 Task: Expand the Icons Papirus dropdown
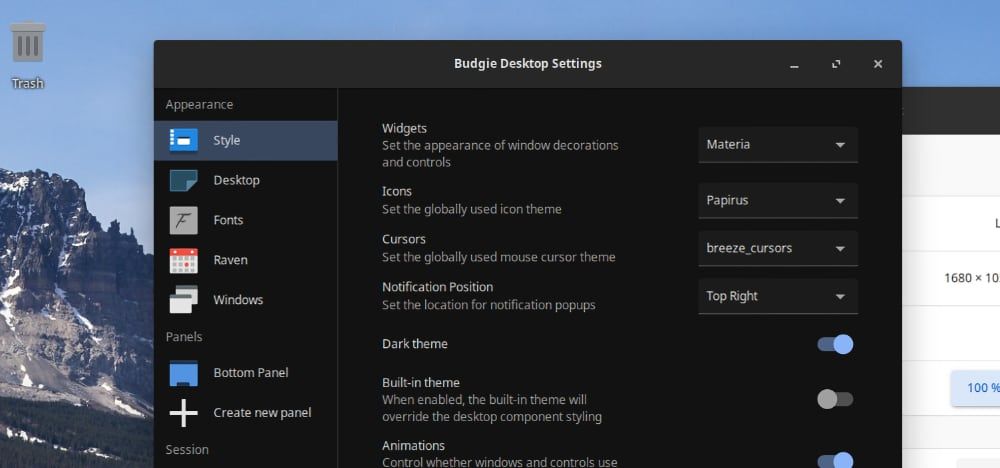tap(778, 200)
